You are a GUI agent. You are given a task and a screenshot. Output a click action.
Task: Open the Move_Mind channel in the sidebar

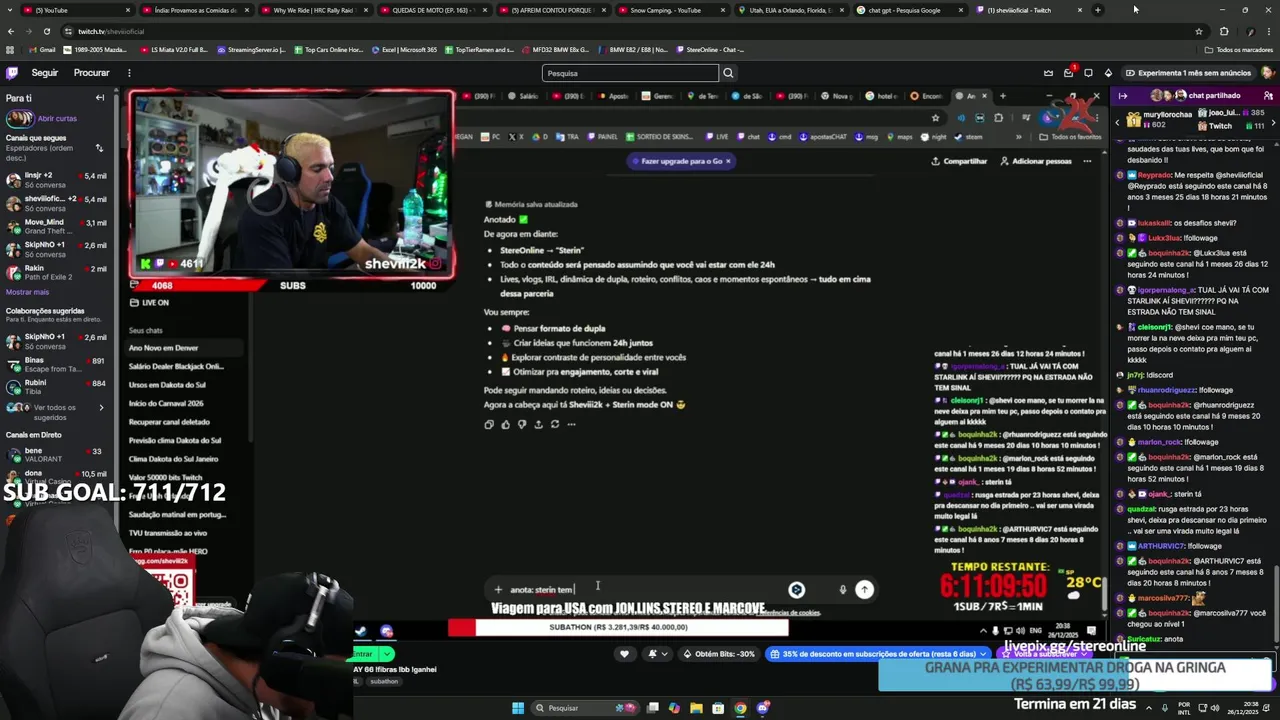coord(55,226)
